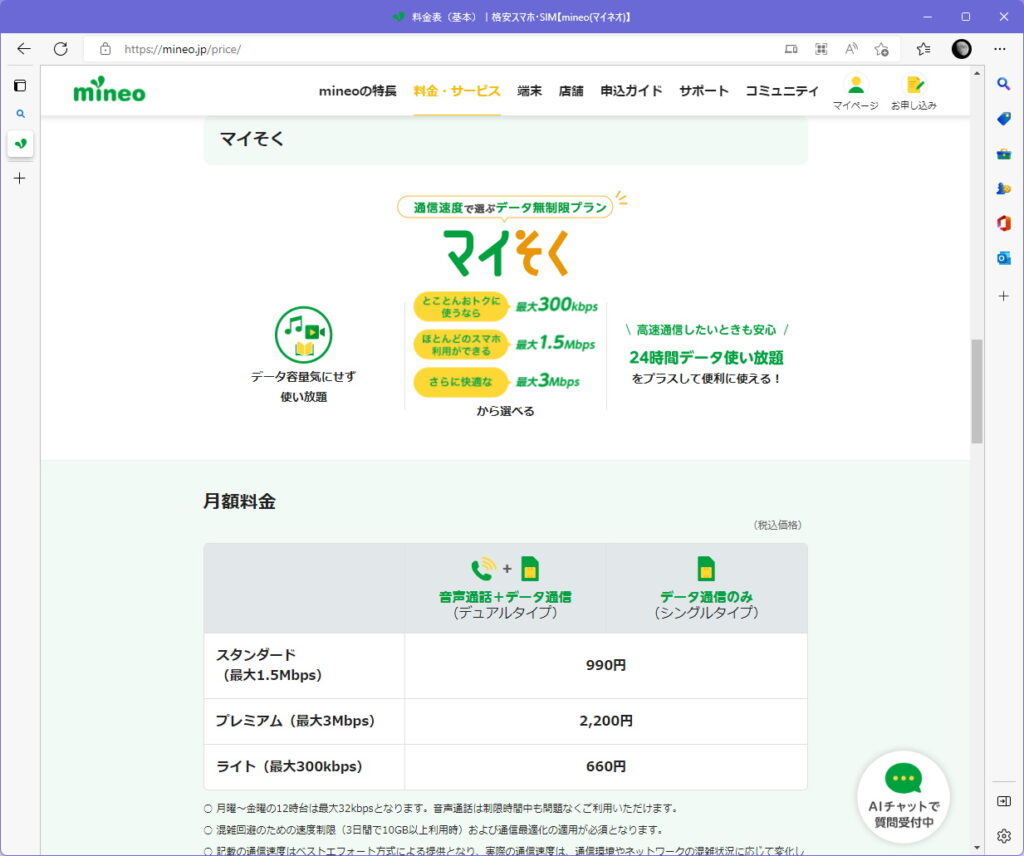Open the browser profile avatar
The height and width of the screenshot is (856, 1024).
(961, 49)
